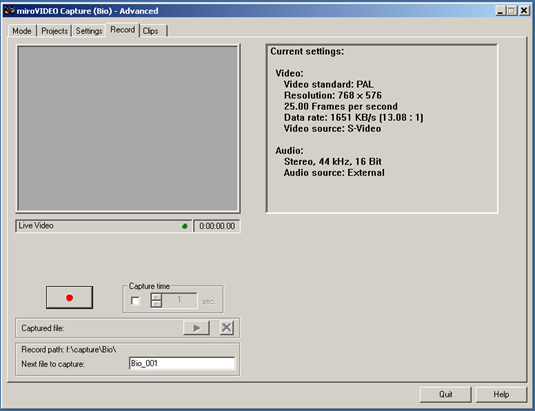Screen dimensions: 535x411
Task: Increase capture time with up stepper arrow
Action: point(156,297)
